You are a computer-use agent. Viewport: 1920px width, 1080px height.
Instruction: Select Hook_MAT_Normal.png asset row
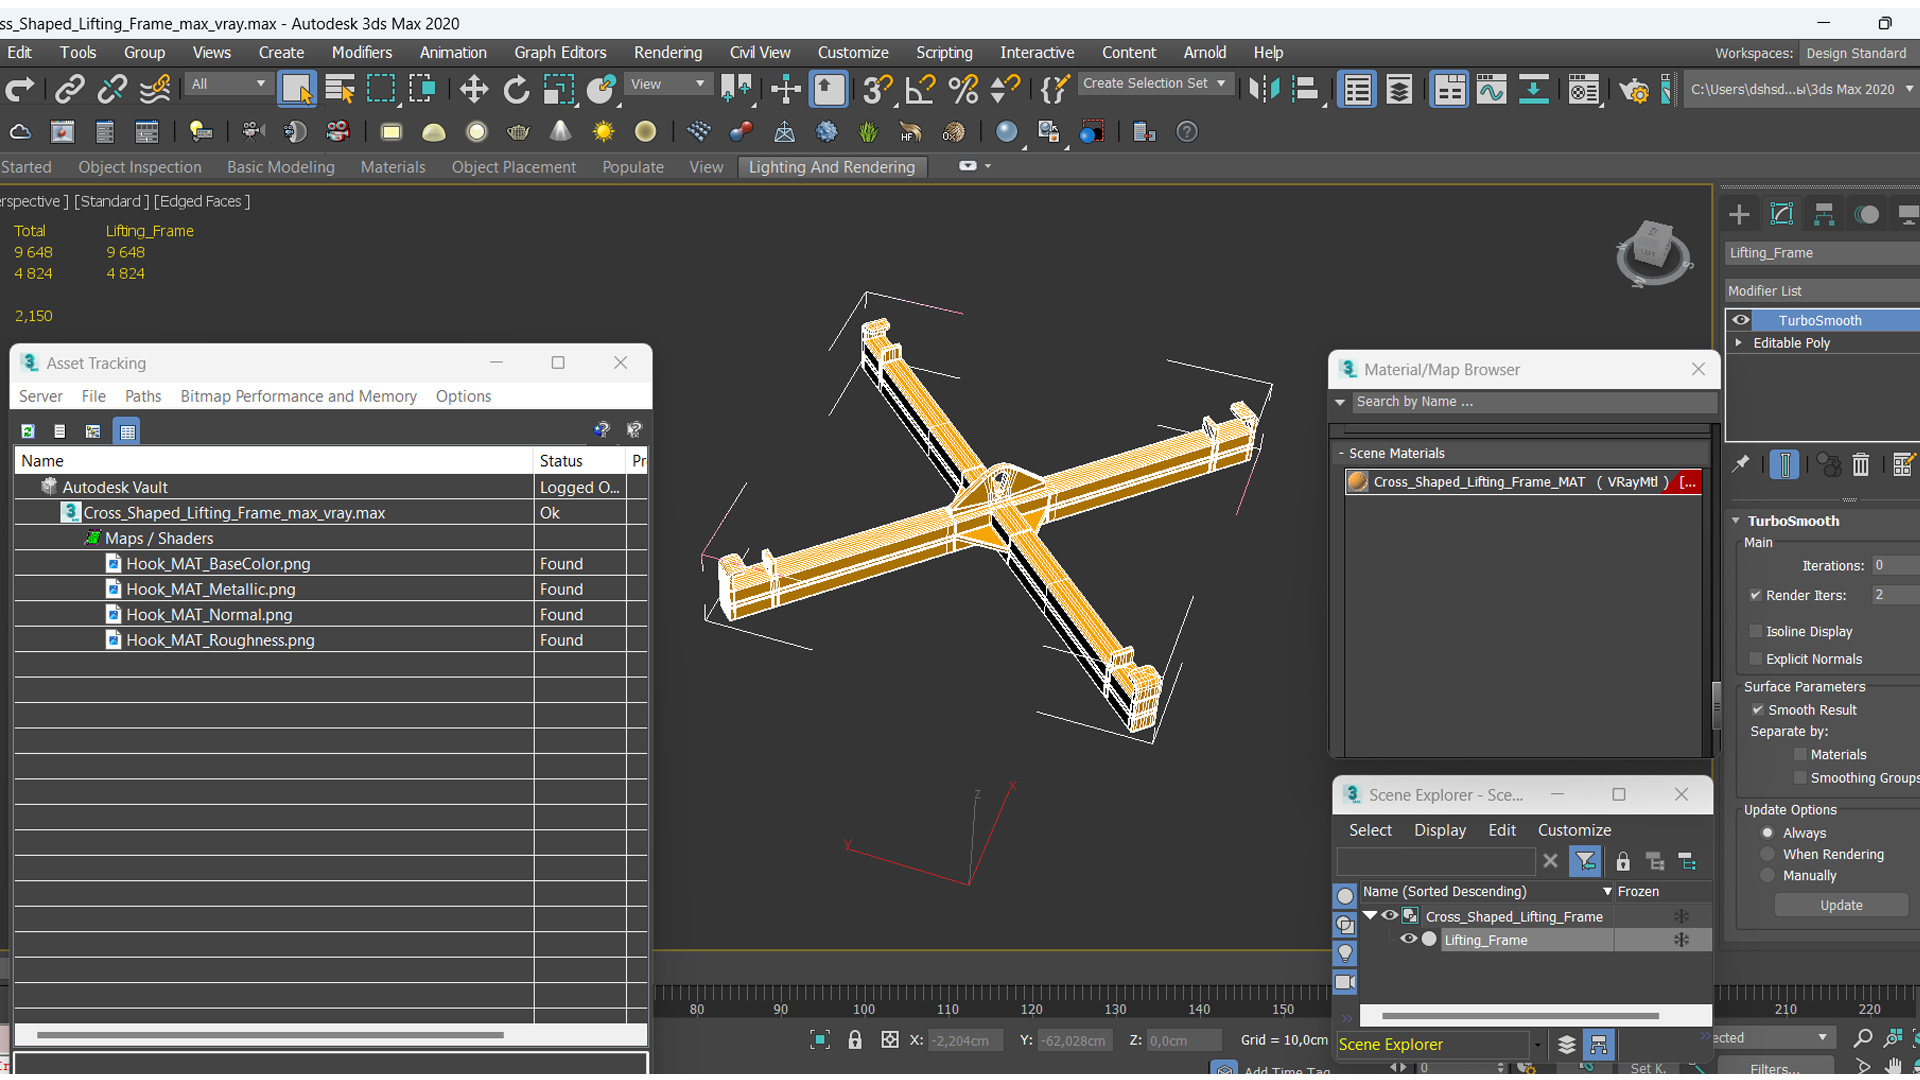click(x=330, y=615)
